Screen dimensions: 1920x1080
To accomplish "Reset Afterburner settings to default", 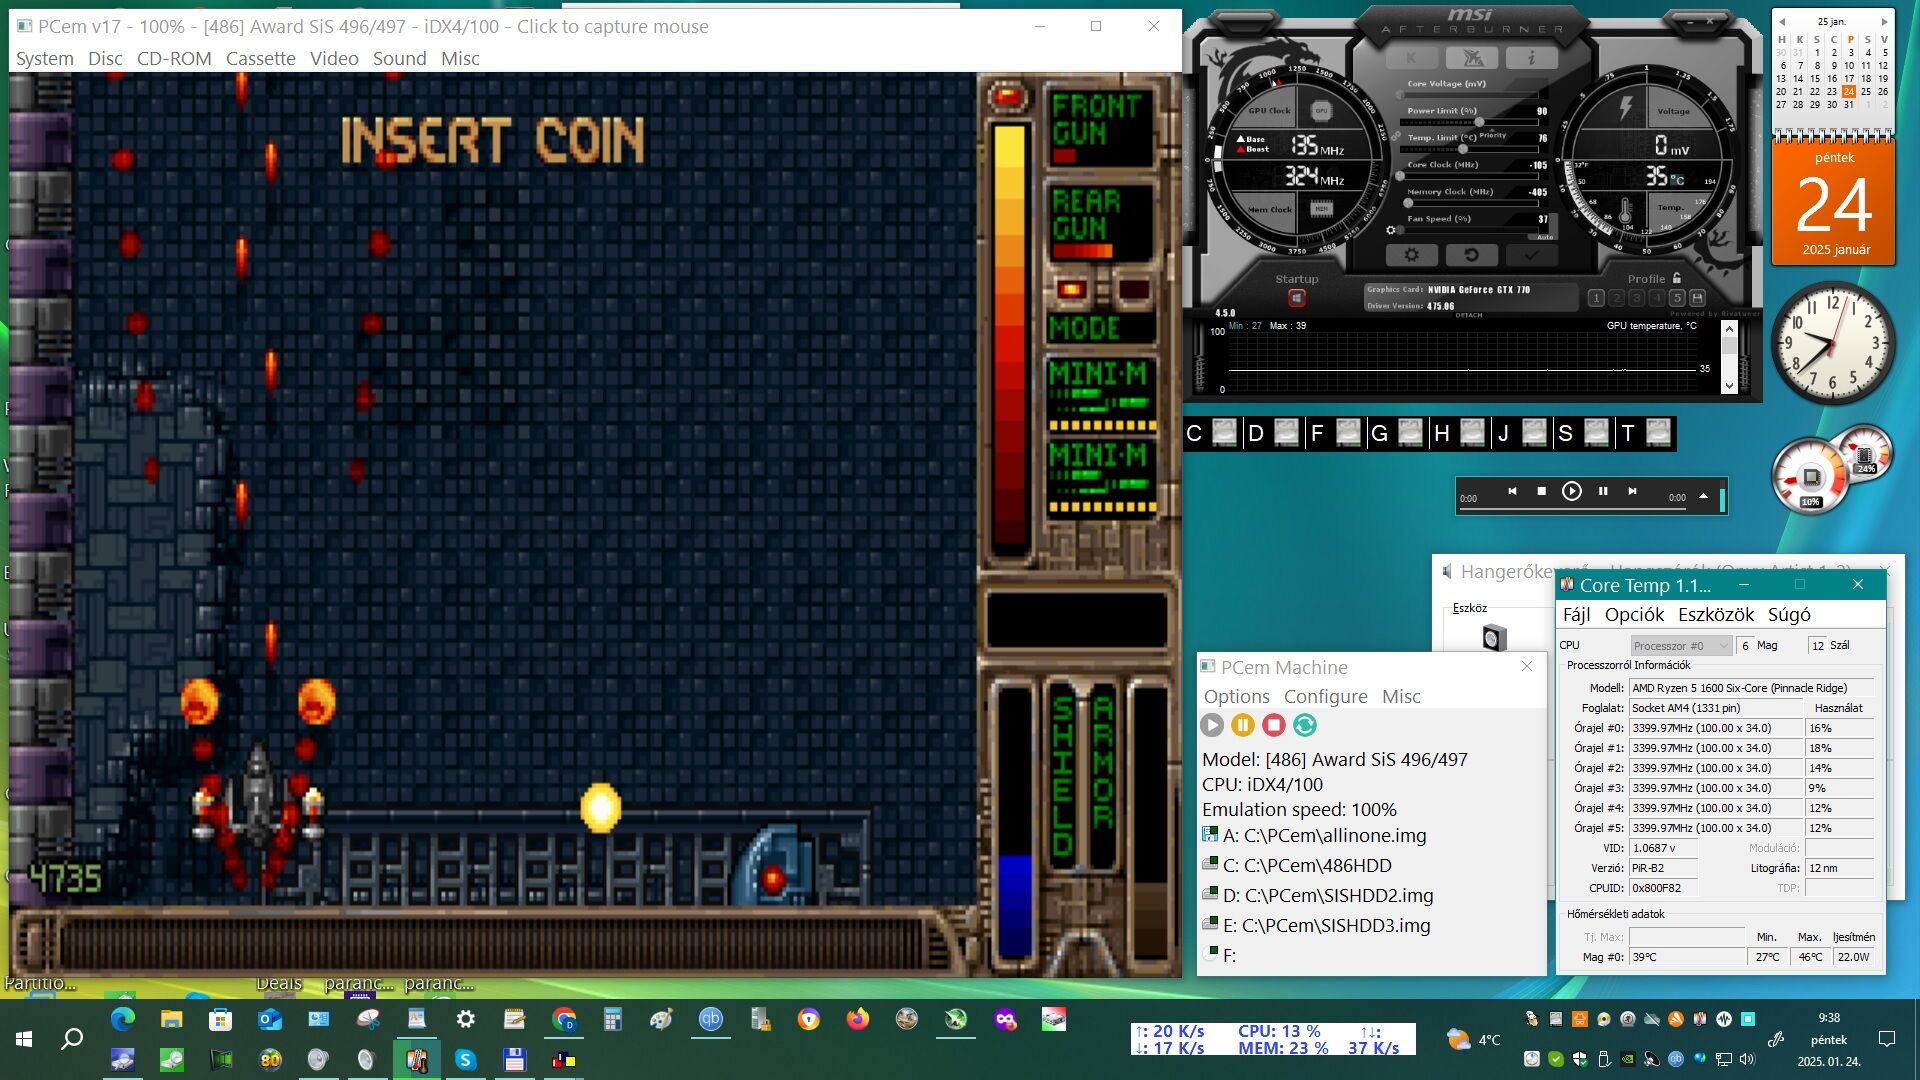I will [1471, 255].
